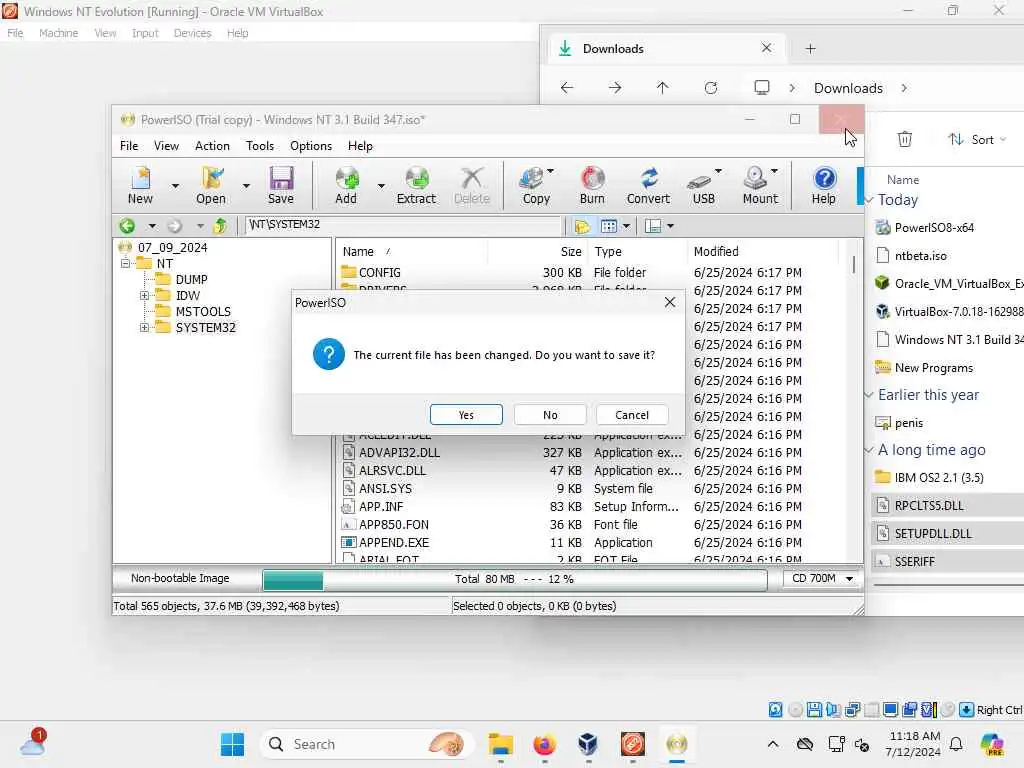Collapse the NT folder tree node

(125, 264)
